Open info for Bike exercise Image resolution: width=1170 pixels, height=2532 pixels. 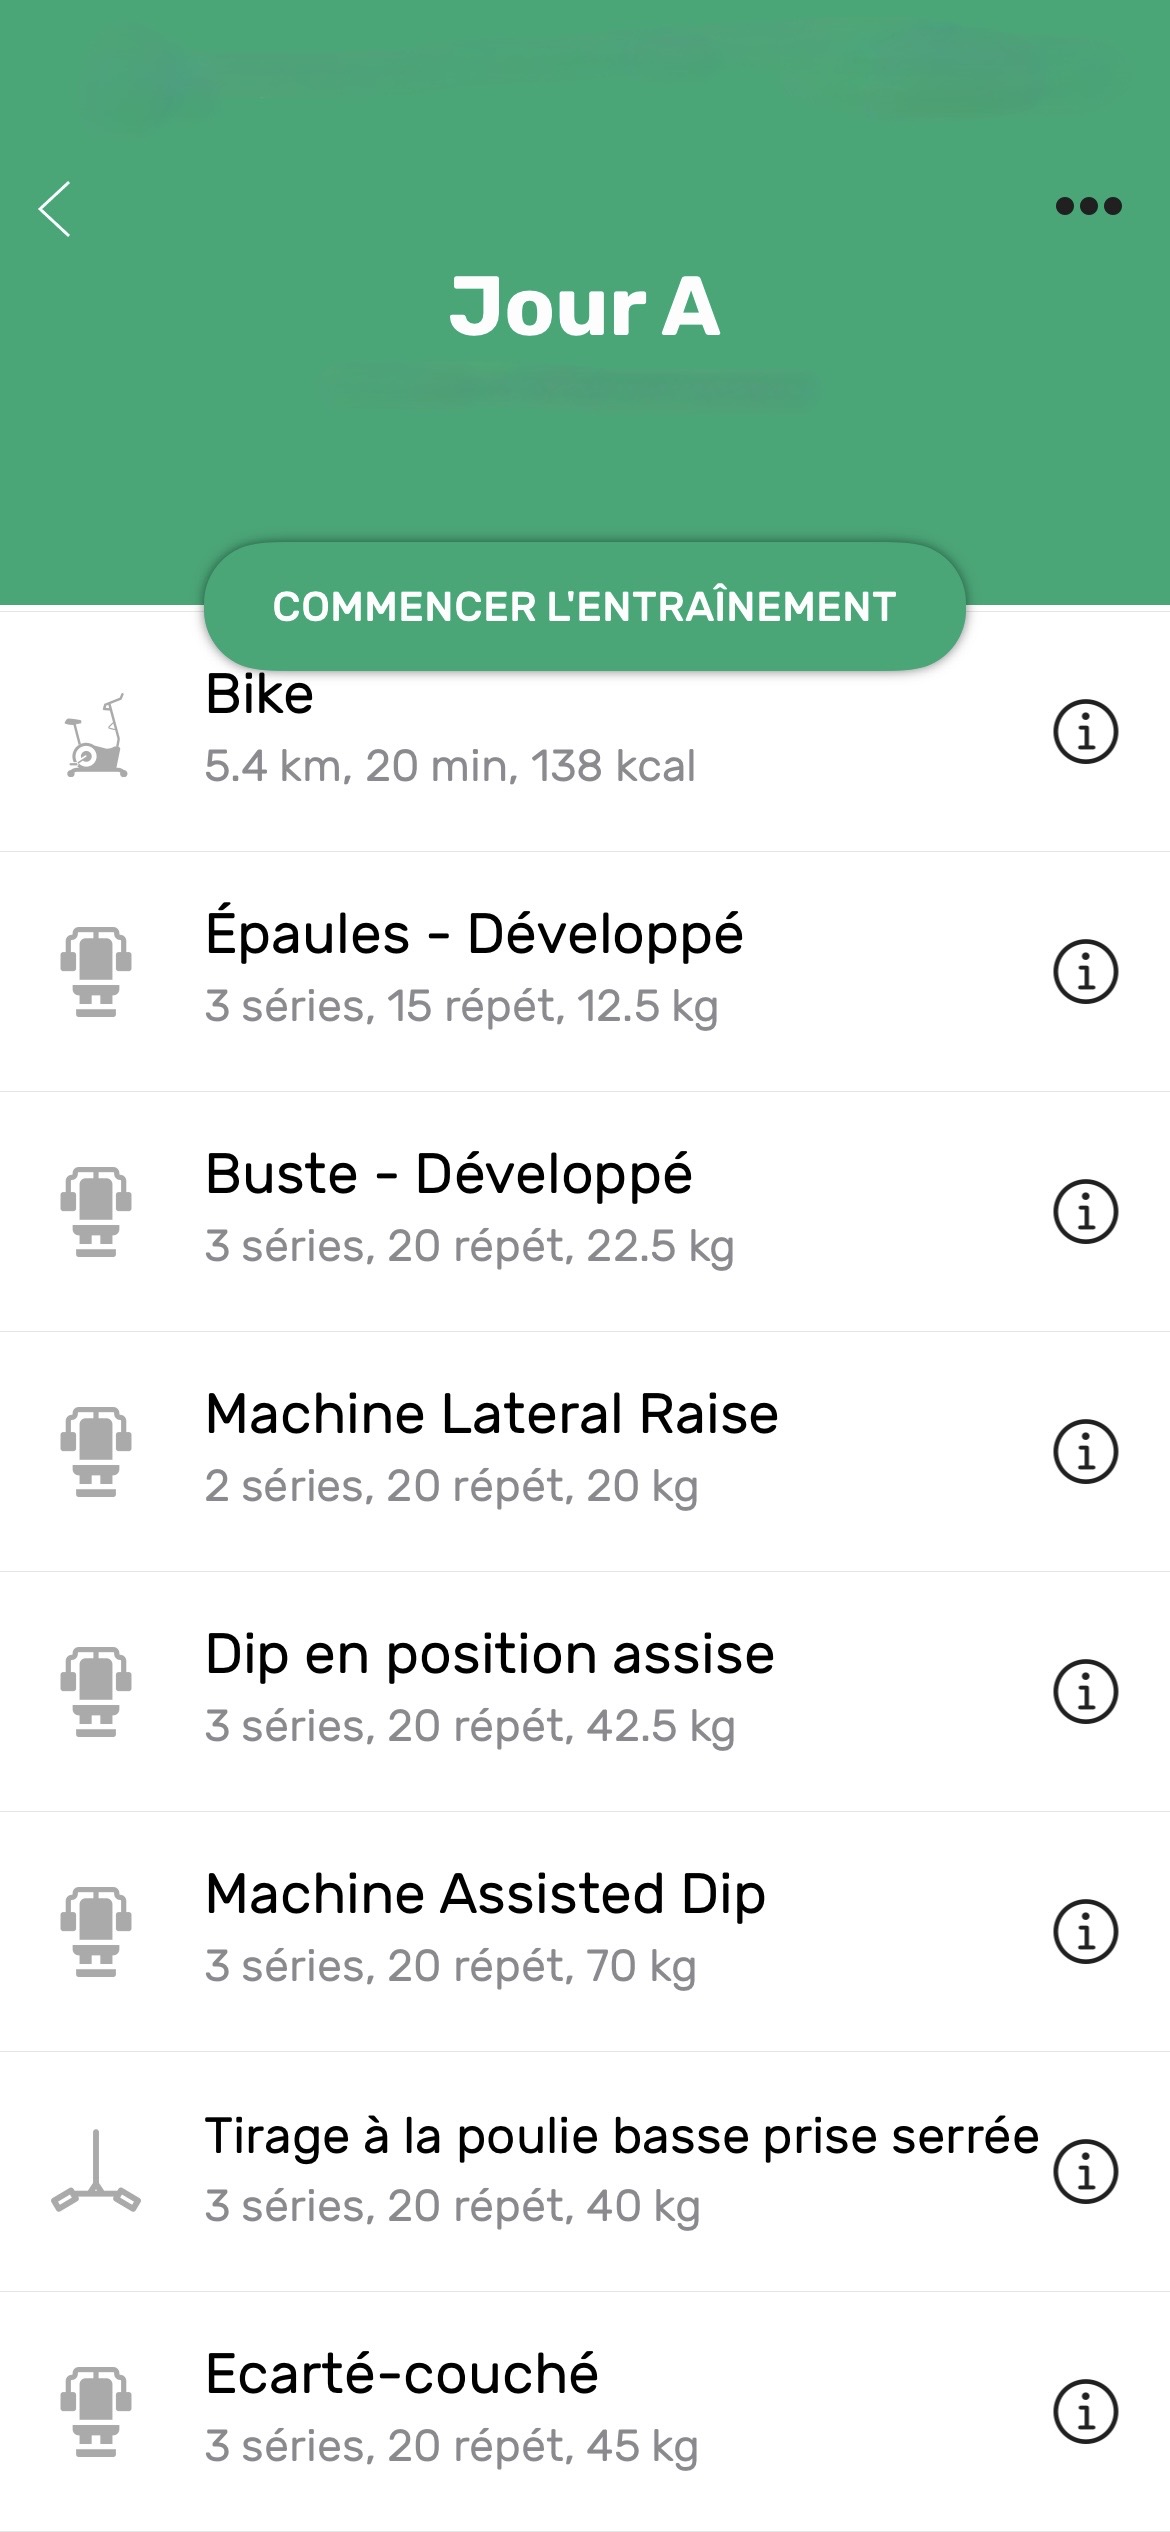(x=1085, y=732)
